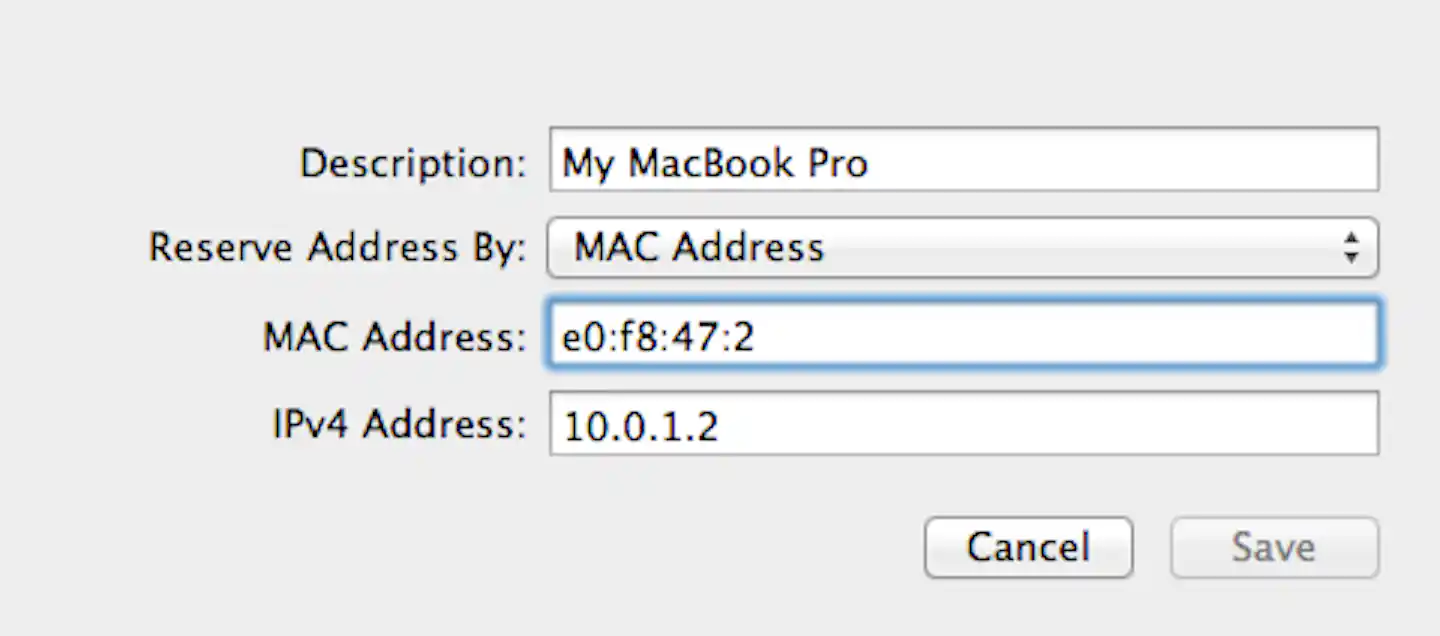Click the lower arrow of the popup stepper

point(1351,256)
